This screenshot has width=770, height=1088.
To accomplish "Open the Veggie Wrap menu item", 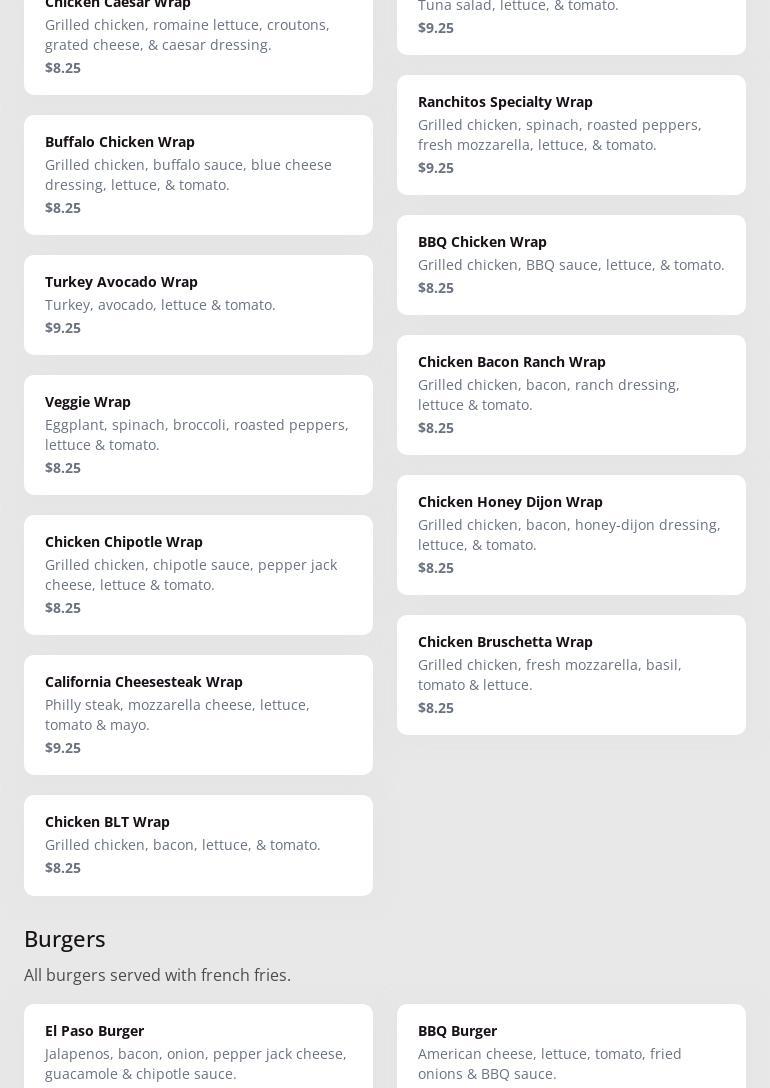I will point(198,435).
